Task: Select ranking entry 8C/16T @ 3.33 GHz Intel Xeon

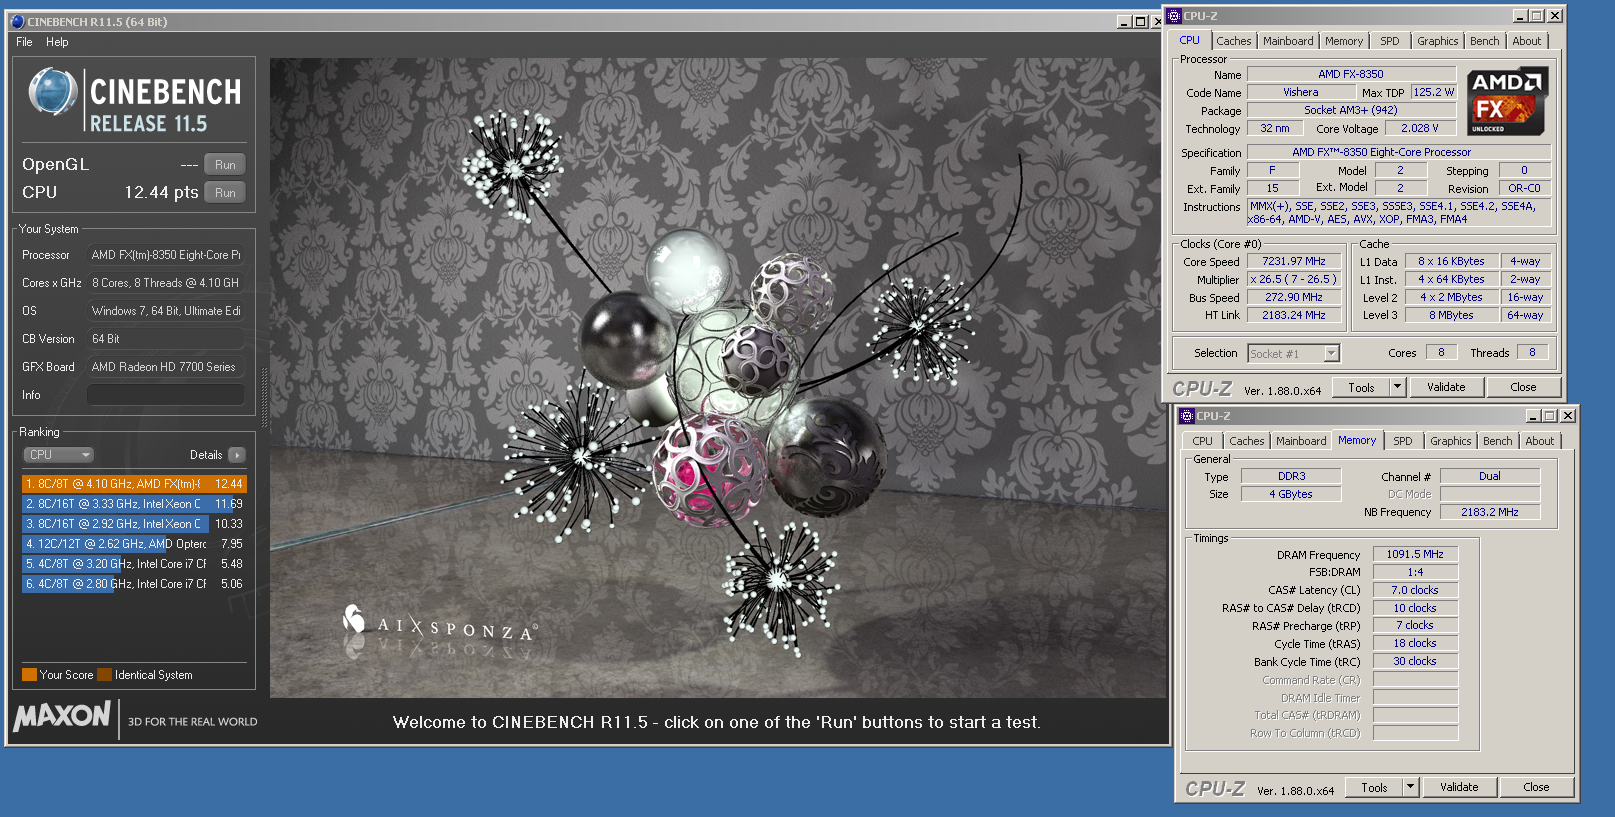Action: click(134, 504)
